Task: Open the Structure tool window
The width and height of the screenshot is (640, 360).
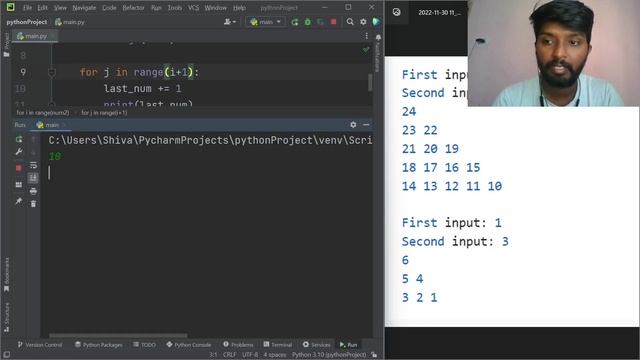Action: [x=6, y=317]
